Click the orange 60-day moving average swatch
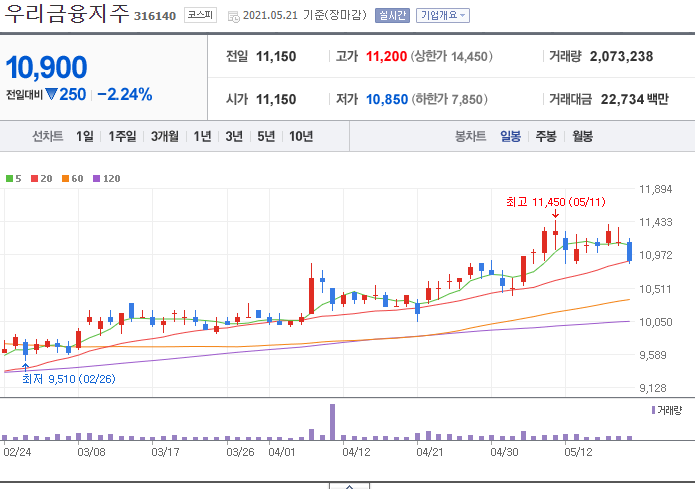Viewport: 695px width, 489px height. point(66,179)
